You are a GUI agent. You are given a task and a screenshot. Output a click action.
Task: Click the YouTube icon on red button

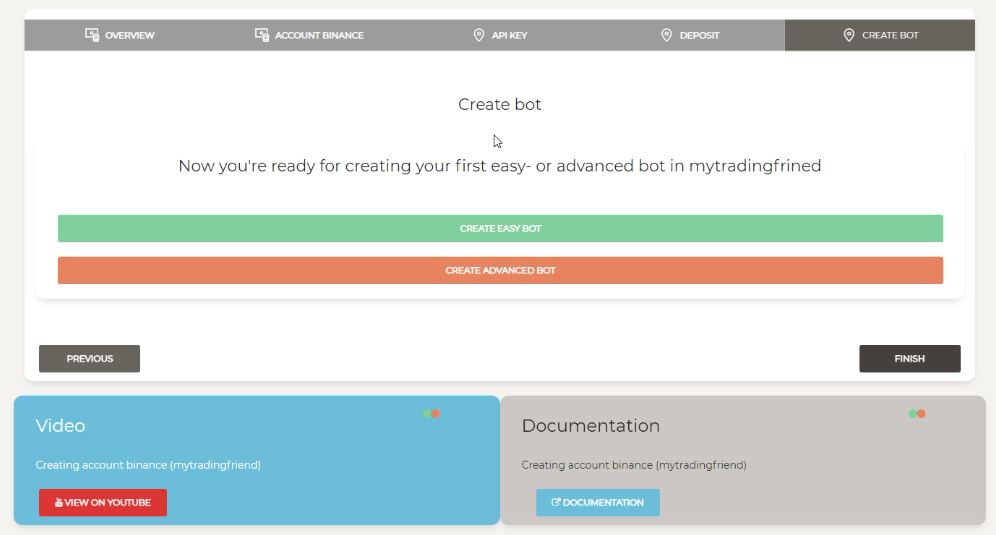(x=58, y=503)
